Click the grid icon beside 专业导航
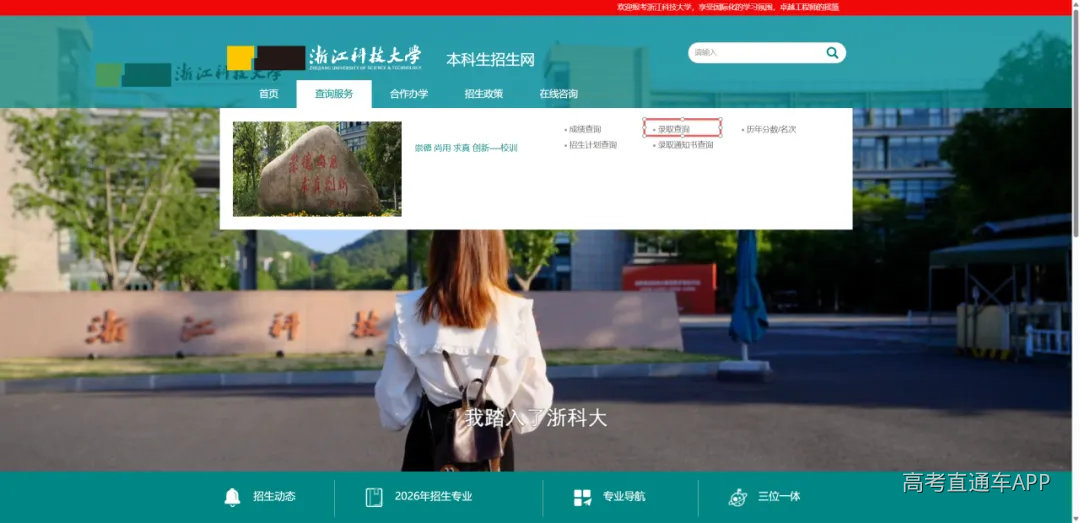Image resolution: width=1080 pixels, height=523 pixels. (x=583, y=498)
